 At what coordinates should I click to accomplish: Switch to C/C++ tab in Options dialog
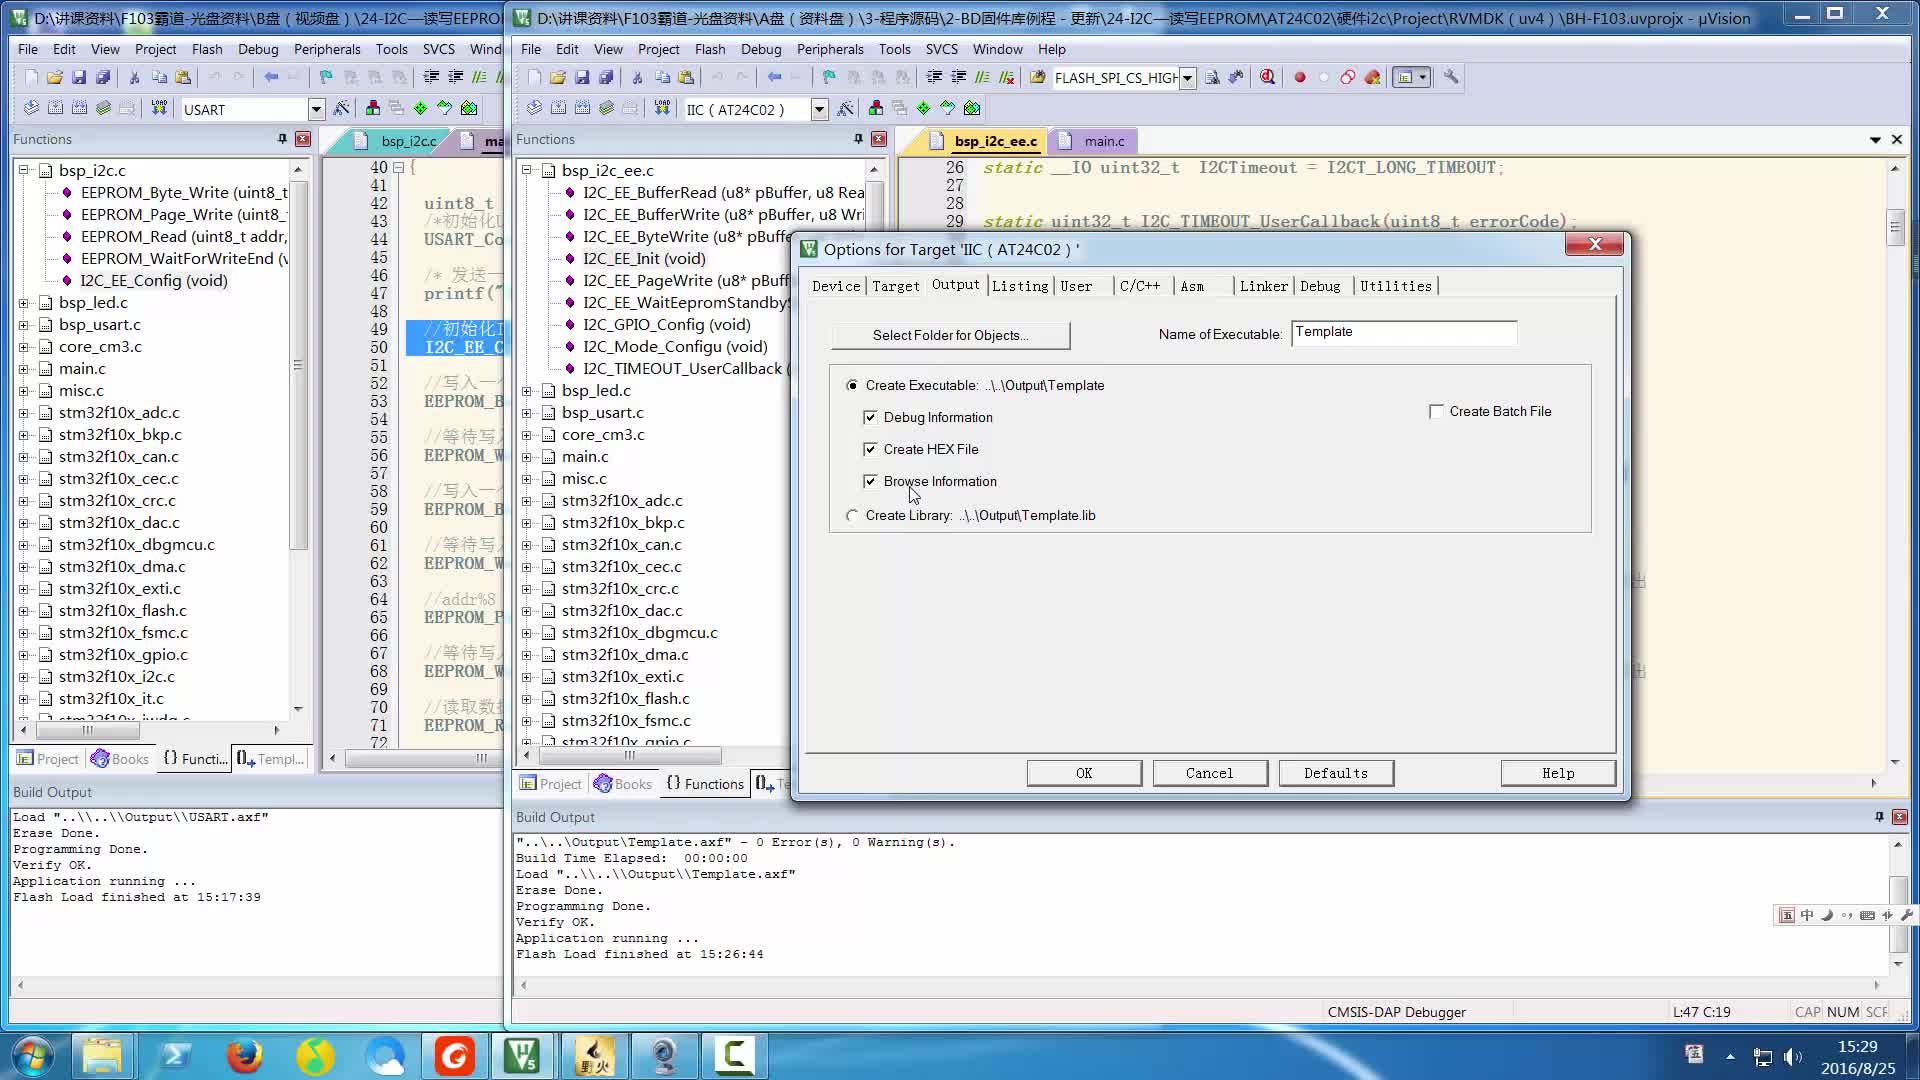point(1140,286)
